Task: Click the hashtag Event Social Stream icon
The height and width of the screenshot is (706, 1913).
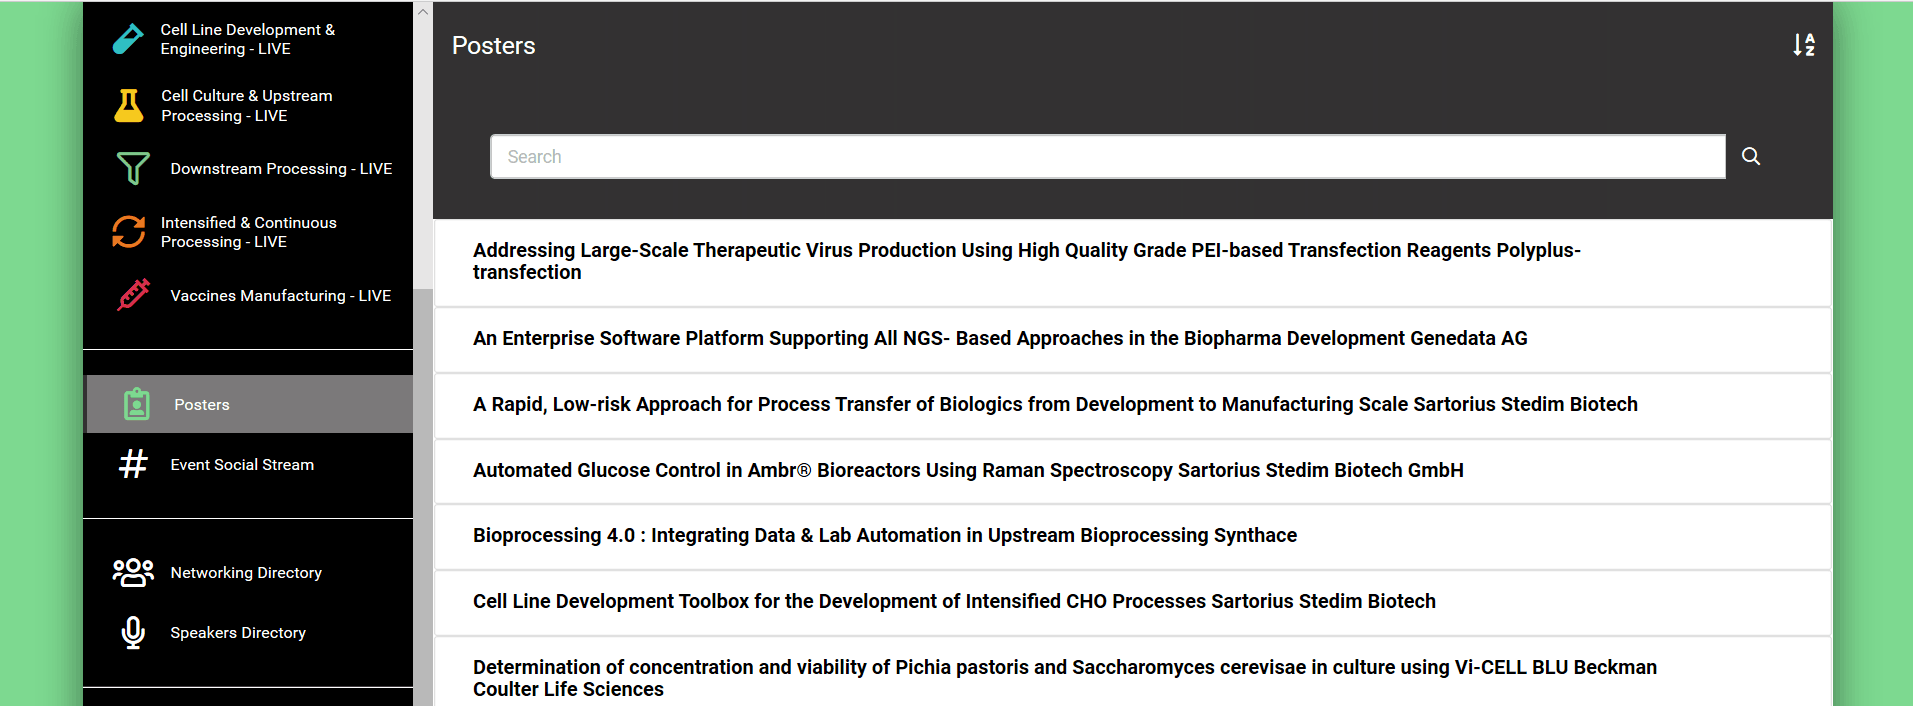Action: (x=133, y=464)
